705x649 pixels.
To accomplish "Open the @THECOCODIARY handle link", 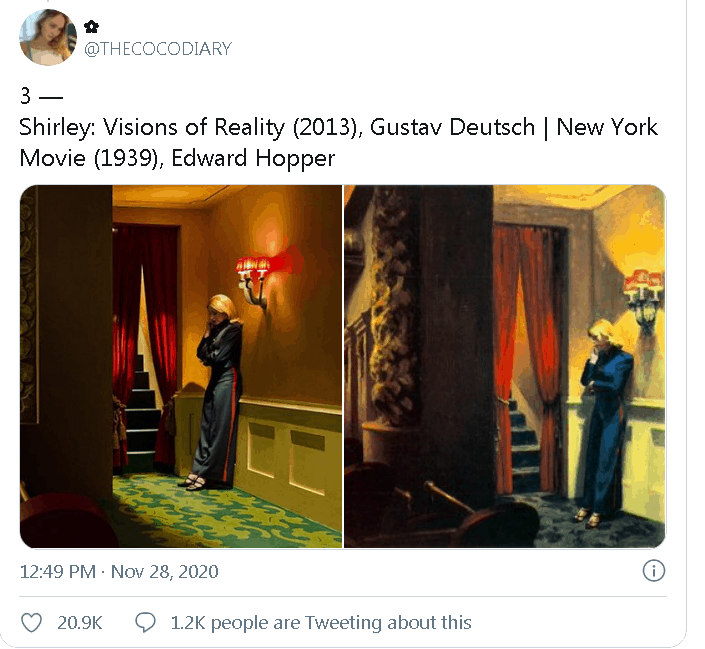I will (x=157, y=49).
